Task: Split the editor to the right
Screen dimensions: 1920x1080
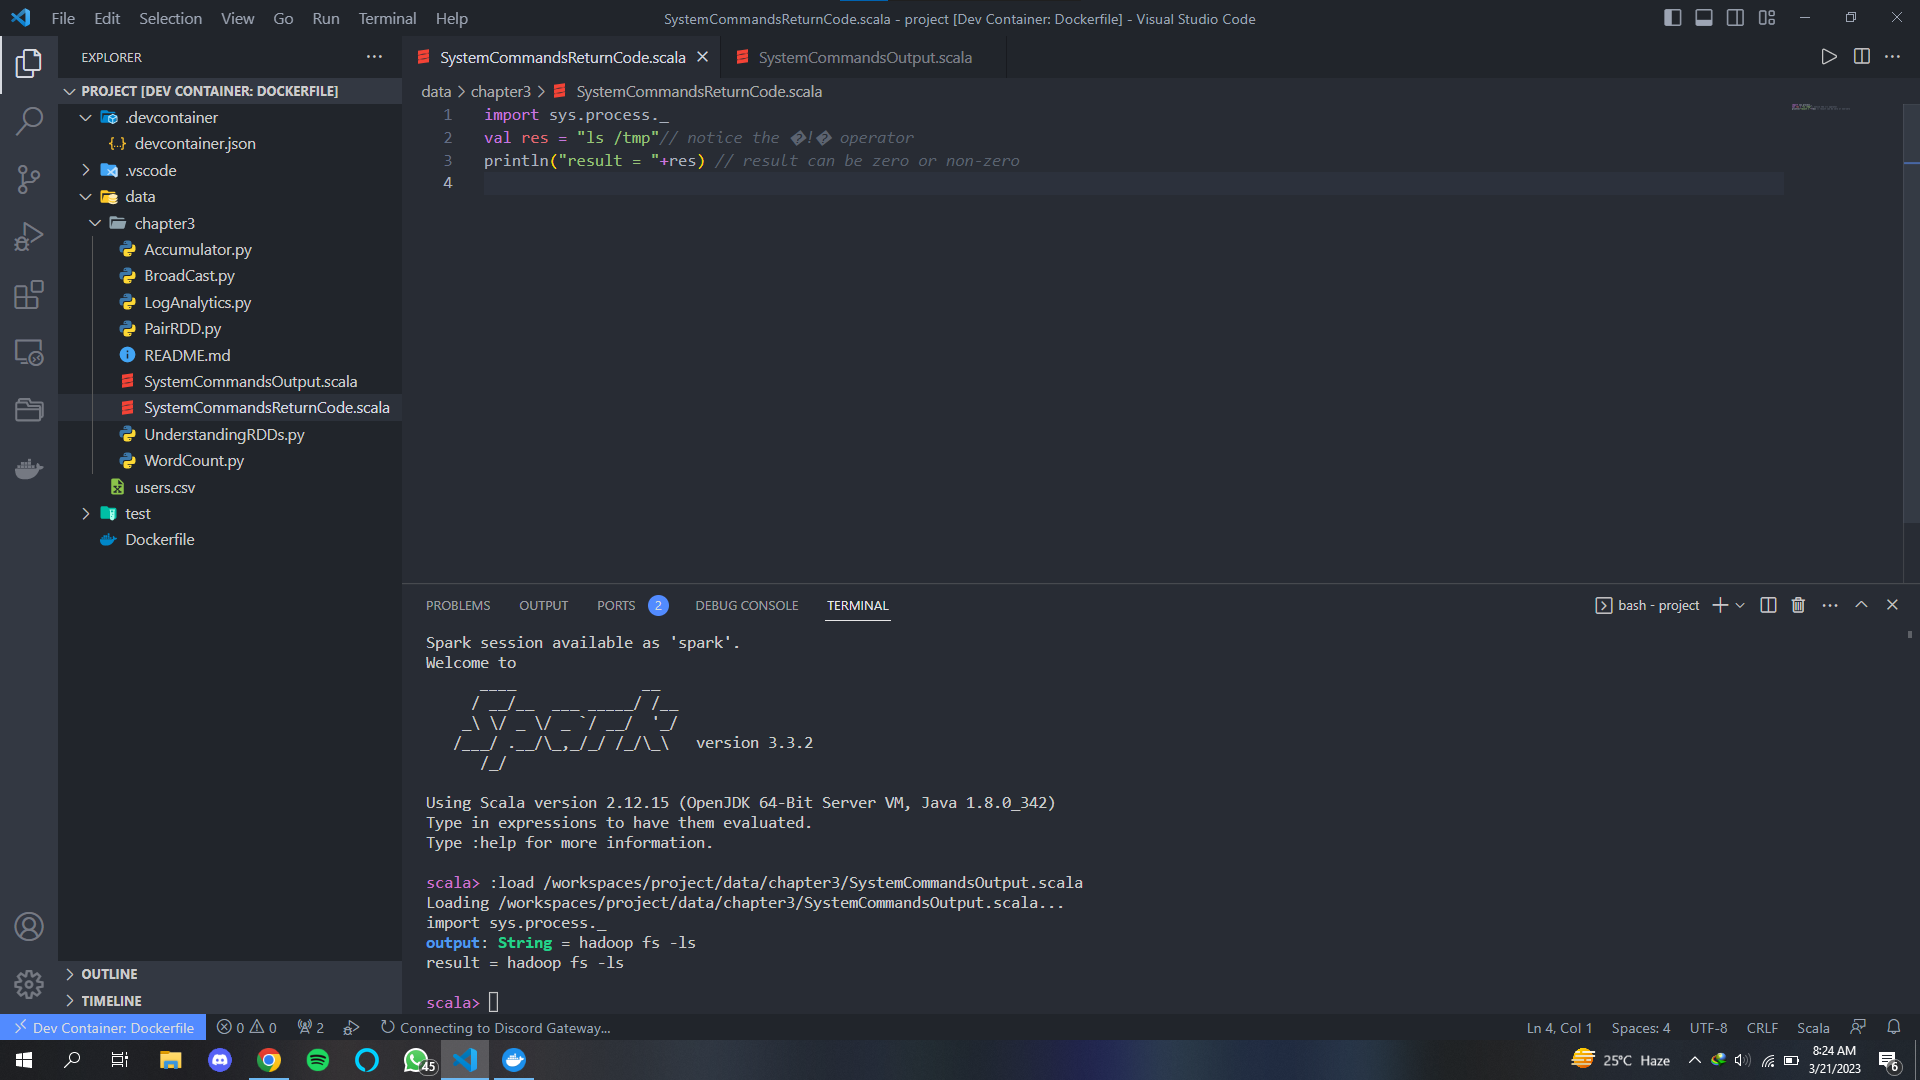Action: point(1862,57)
